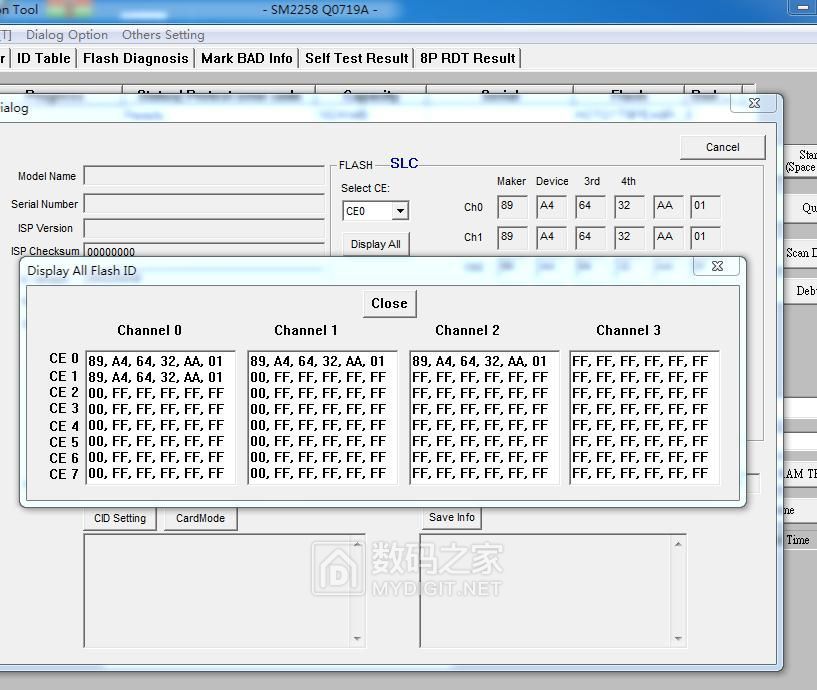Click scroll-down arrow in Save Info text area

click(680, 638)
